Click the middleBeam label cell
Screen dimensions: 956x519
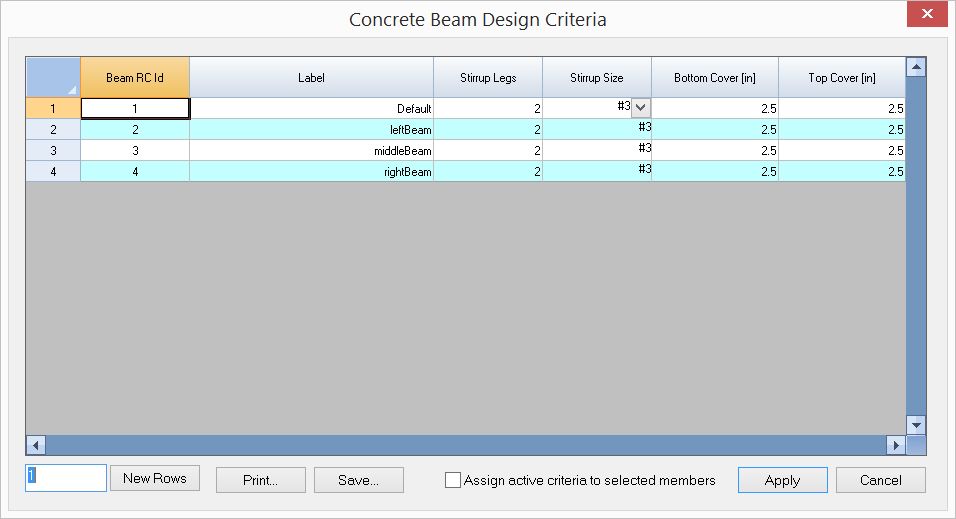(x=312, y=151)
